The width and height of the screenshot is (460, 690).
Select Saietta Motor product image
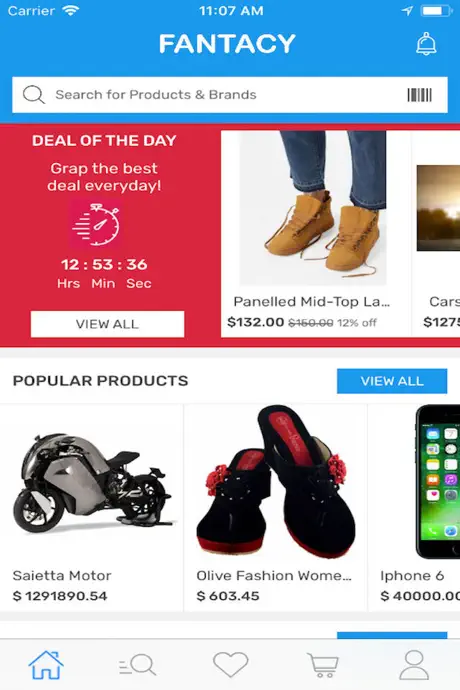pyautogui.click(x=92, y=483)
